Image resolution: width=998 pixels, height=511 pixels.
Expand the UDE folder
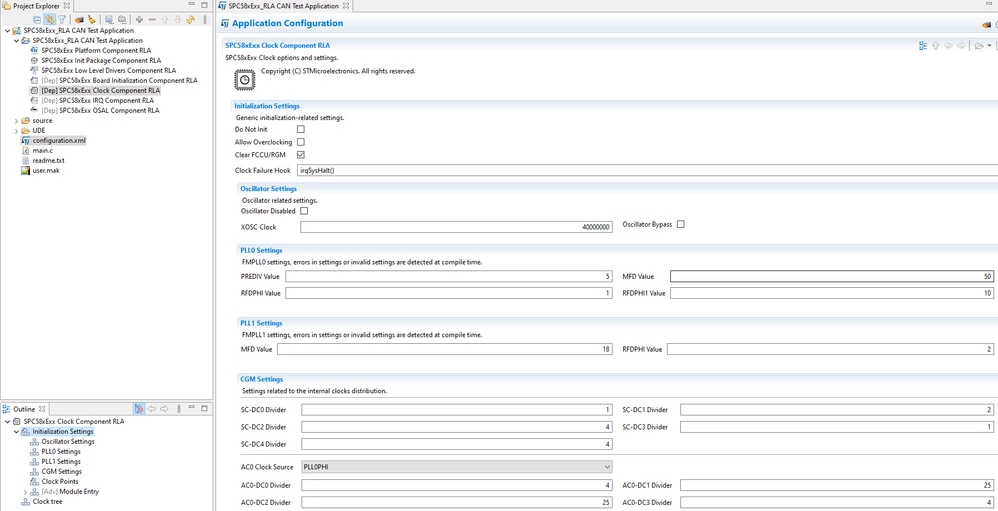[16, 130]
